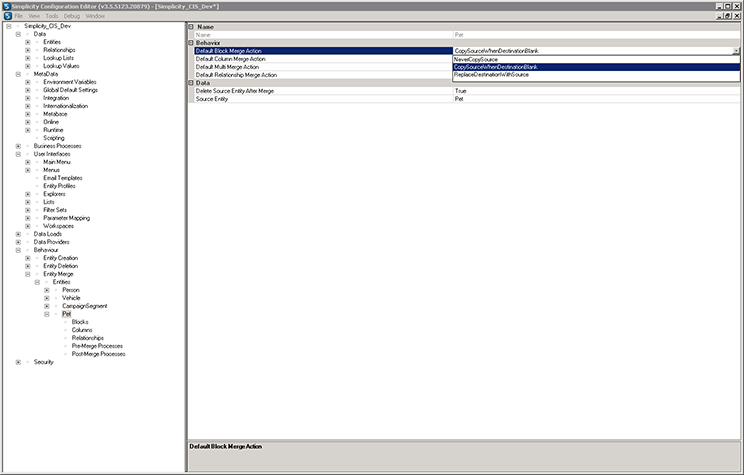Select Integration tree item
This screenshot has width=744, height=475.
tap(56, 98)
